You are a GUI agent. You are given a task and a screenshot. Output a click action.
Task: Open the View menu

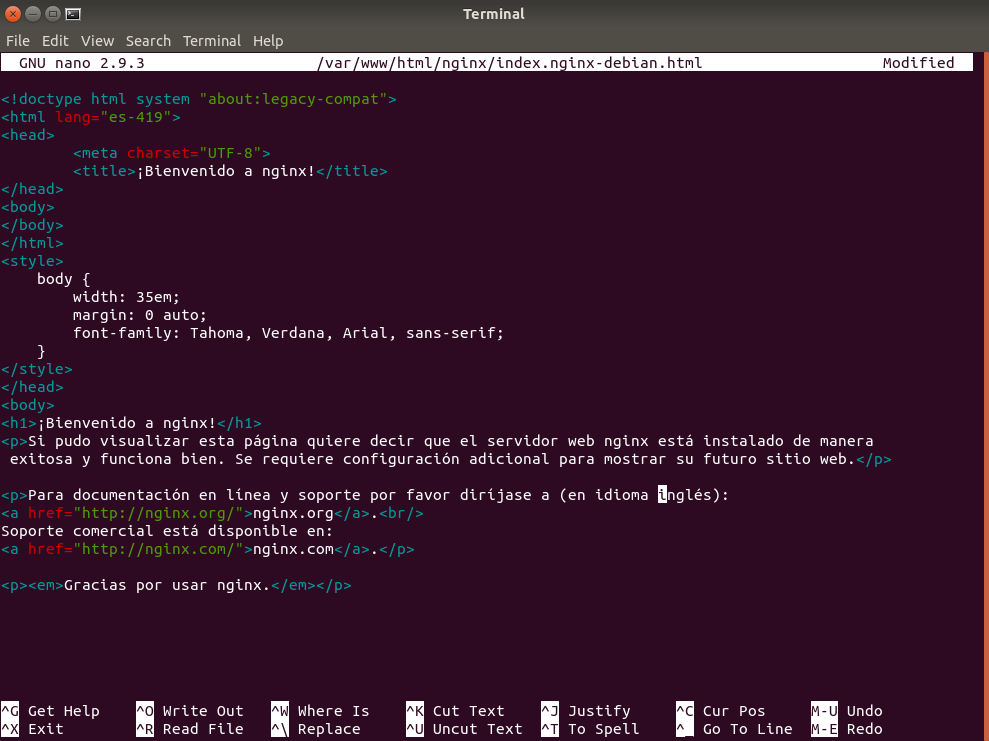(97, 41)
